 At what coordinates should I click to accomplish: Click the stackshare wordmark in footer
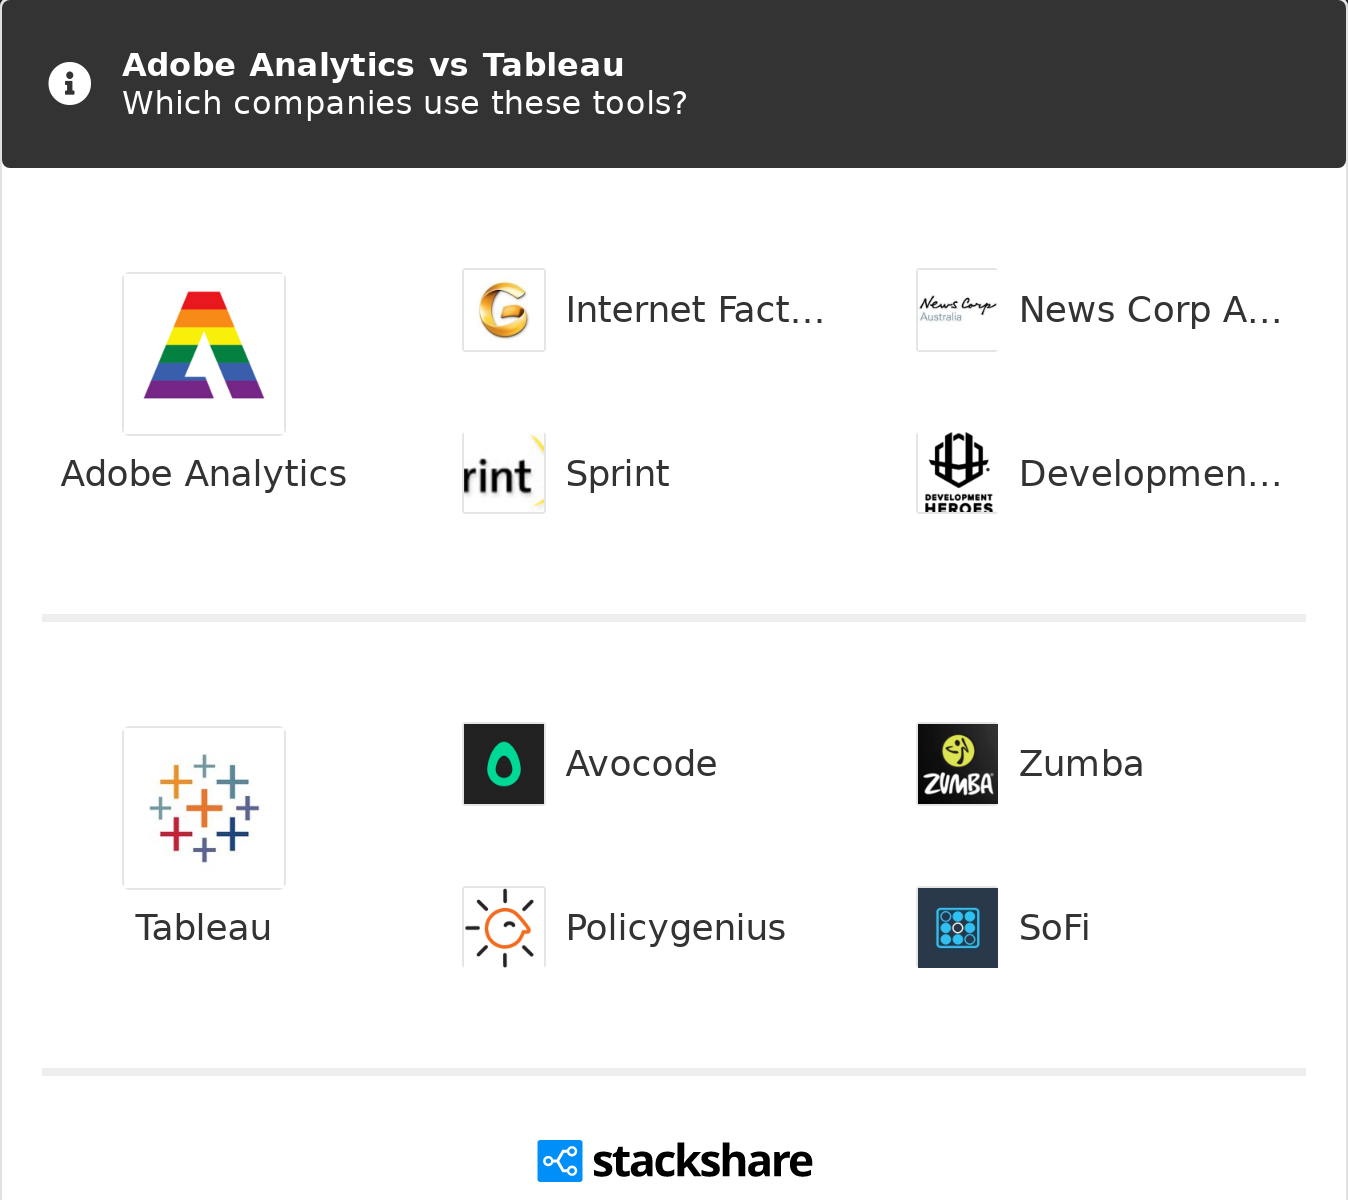point(702,1161)
